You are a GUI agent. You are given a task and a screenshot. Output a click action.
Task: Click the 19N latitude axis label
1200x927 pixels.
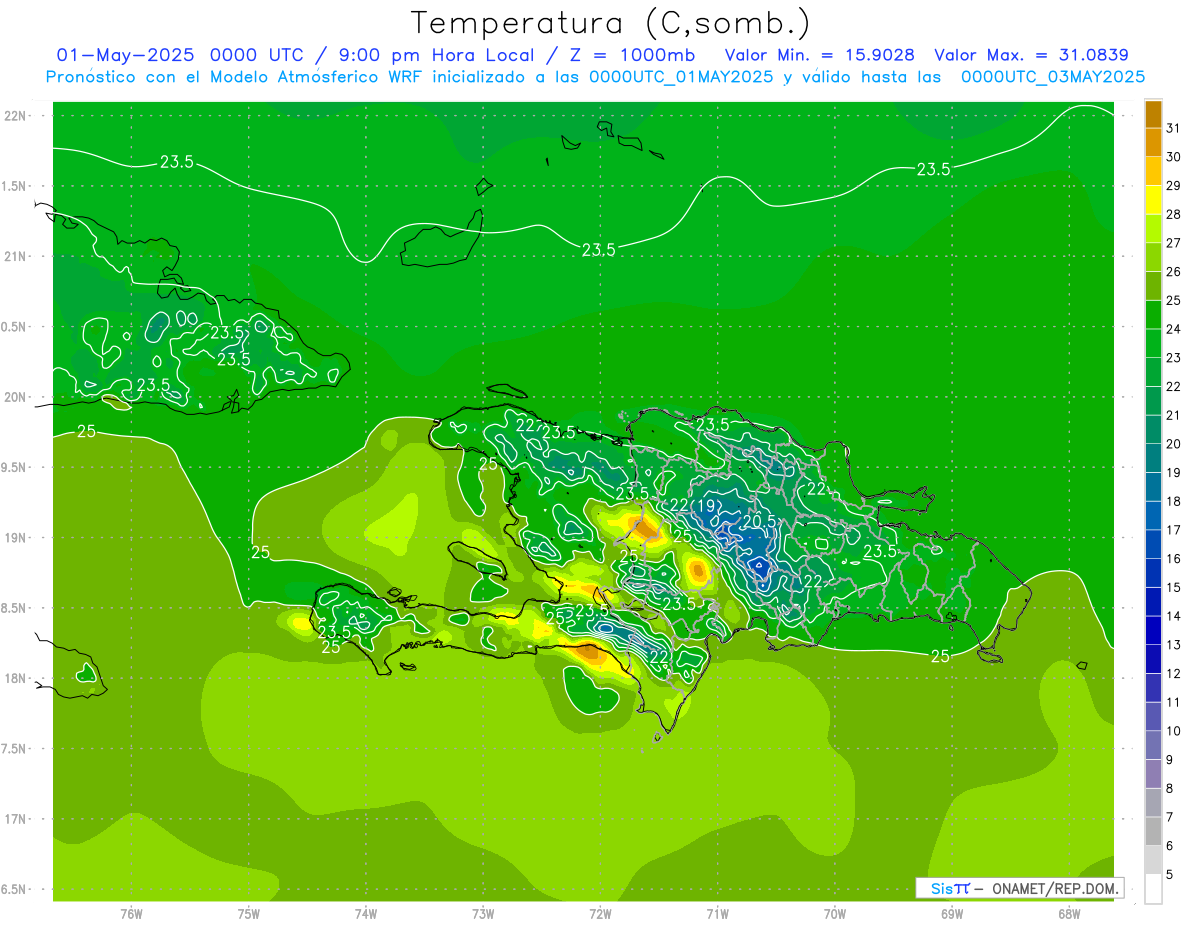17,537
